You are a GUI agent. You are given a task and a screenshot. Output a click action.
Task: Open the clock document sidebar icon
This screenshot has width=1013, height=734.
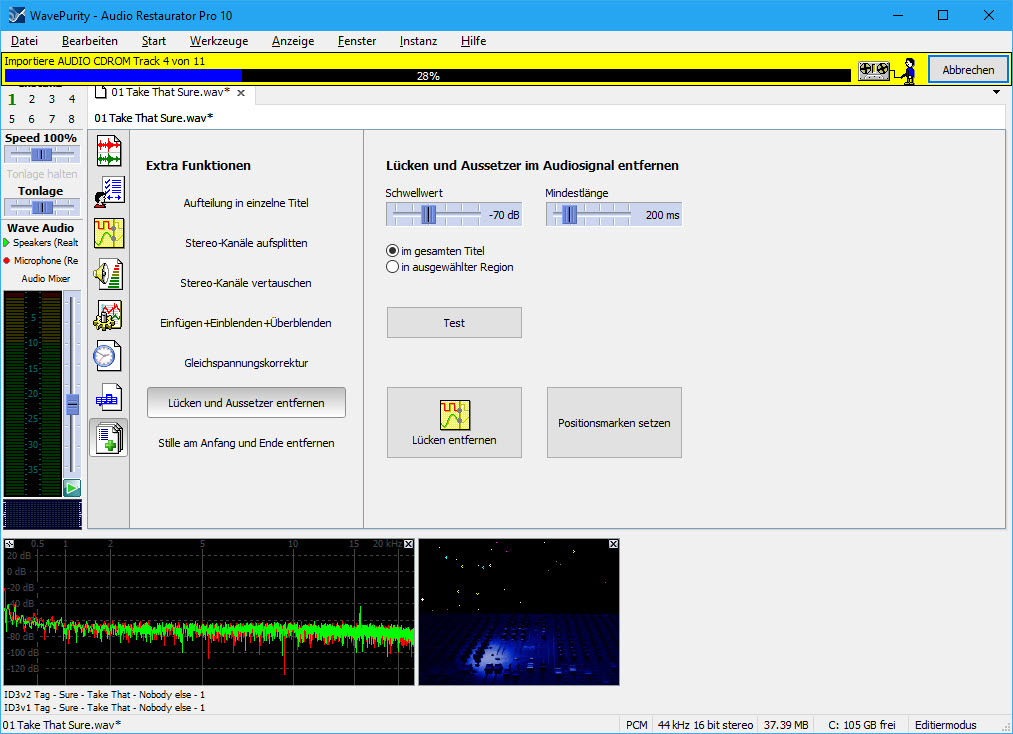(x=107, y=356)
